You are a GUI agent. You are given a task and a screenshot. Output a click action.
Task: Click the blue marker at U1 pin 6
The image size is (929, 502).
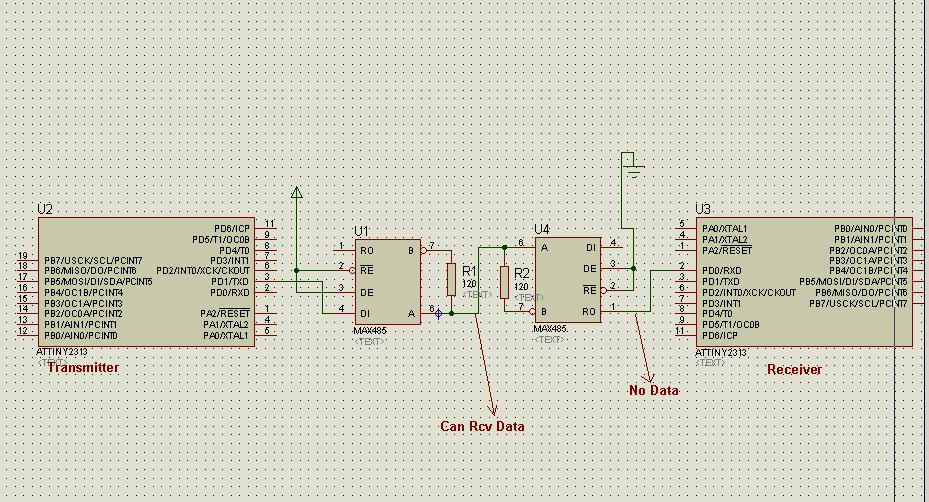[438, 313]
